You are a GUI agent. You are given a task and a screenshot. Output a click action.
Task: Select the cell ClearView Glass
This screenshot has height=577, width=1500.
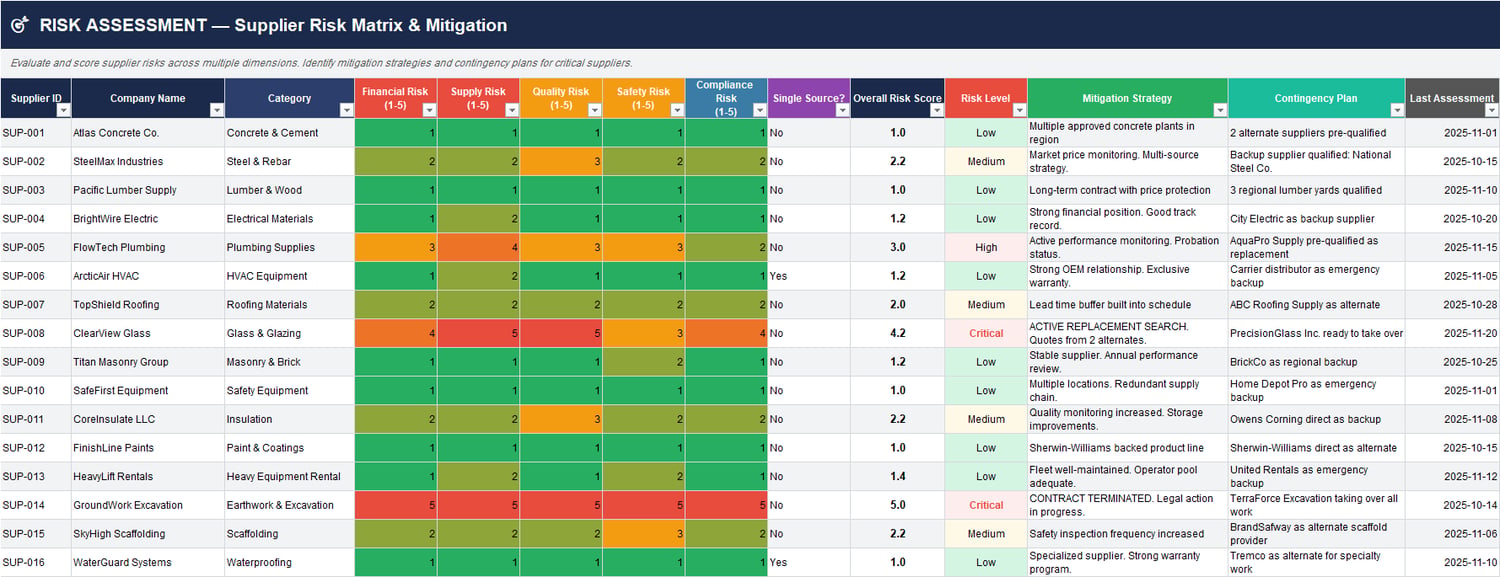click(148, 333)
